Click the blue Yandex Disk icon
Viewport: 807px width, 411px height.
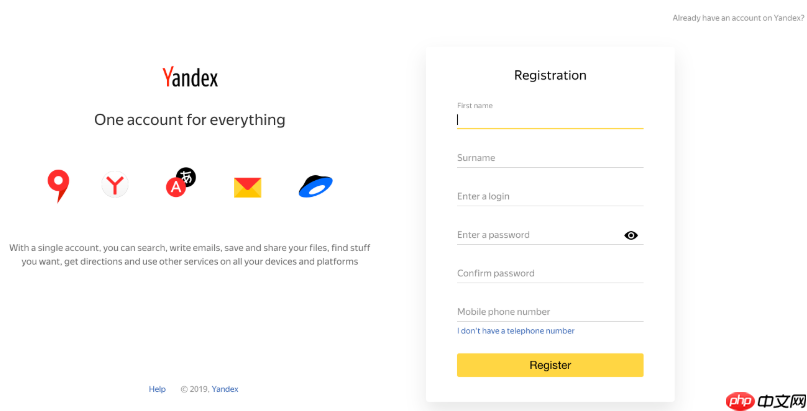[x=315, y=186]
